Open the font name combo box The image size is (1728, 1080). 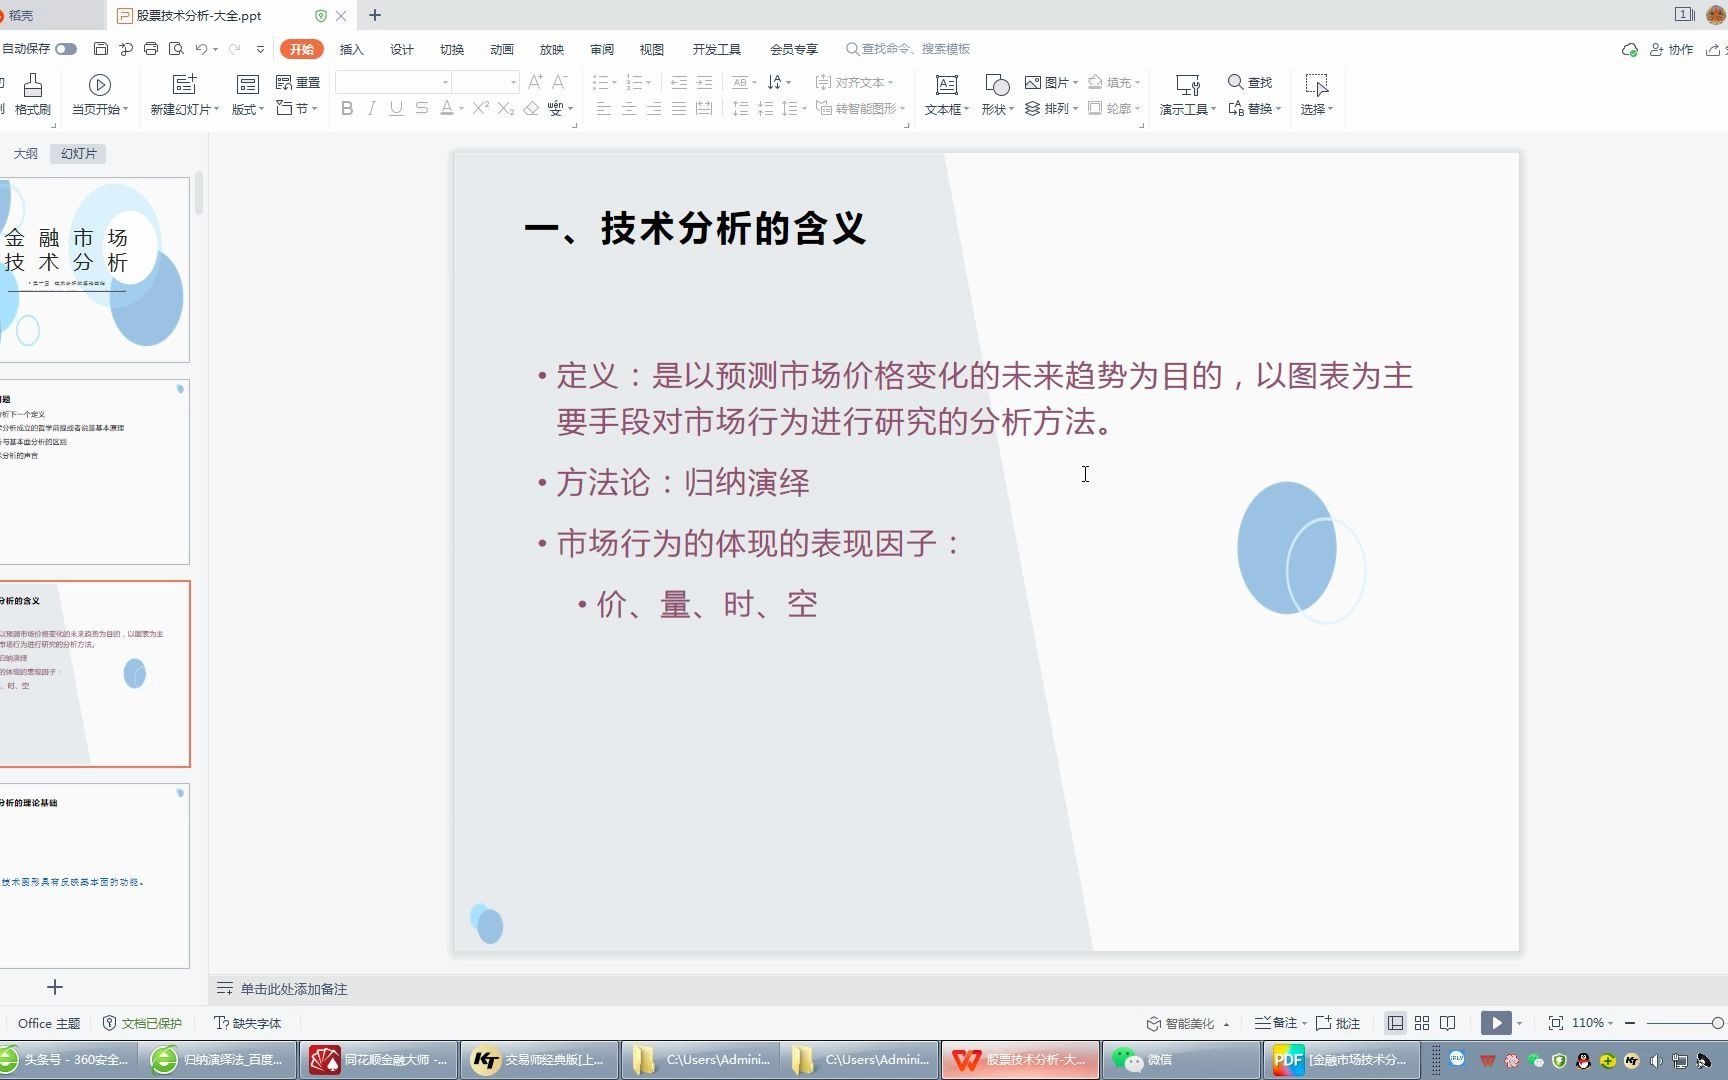coord(393,82)
